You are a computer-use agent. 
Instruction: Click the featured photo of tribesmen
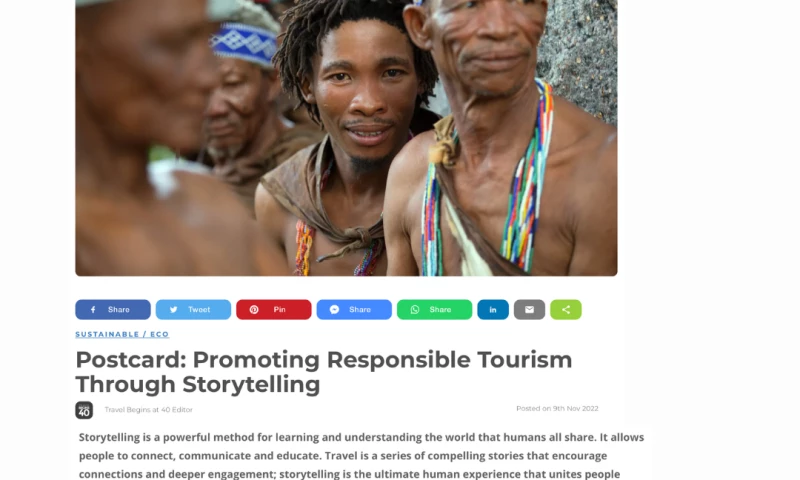coord(346,138)
